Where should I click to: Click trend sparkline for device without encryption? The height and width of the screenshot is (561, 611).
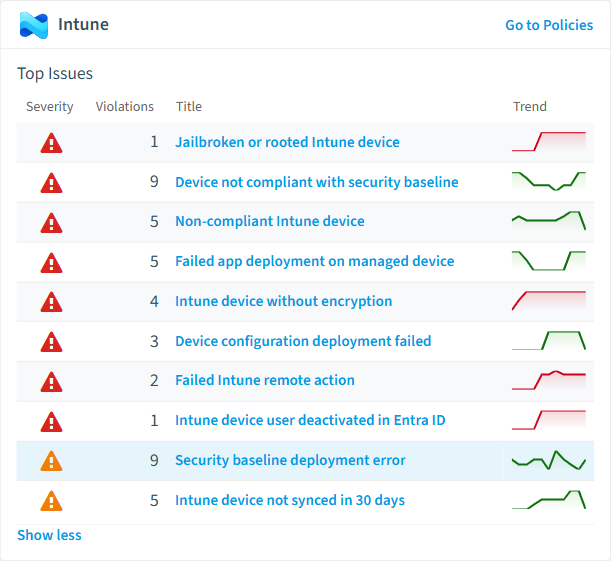coord(549,301)
